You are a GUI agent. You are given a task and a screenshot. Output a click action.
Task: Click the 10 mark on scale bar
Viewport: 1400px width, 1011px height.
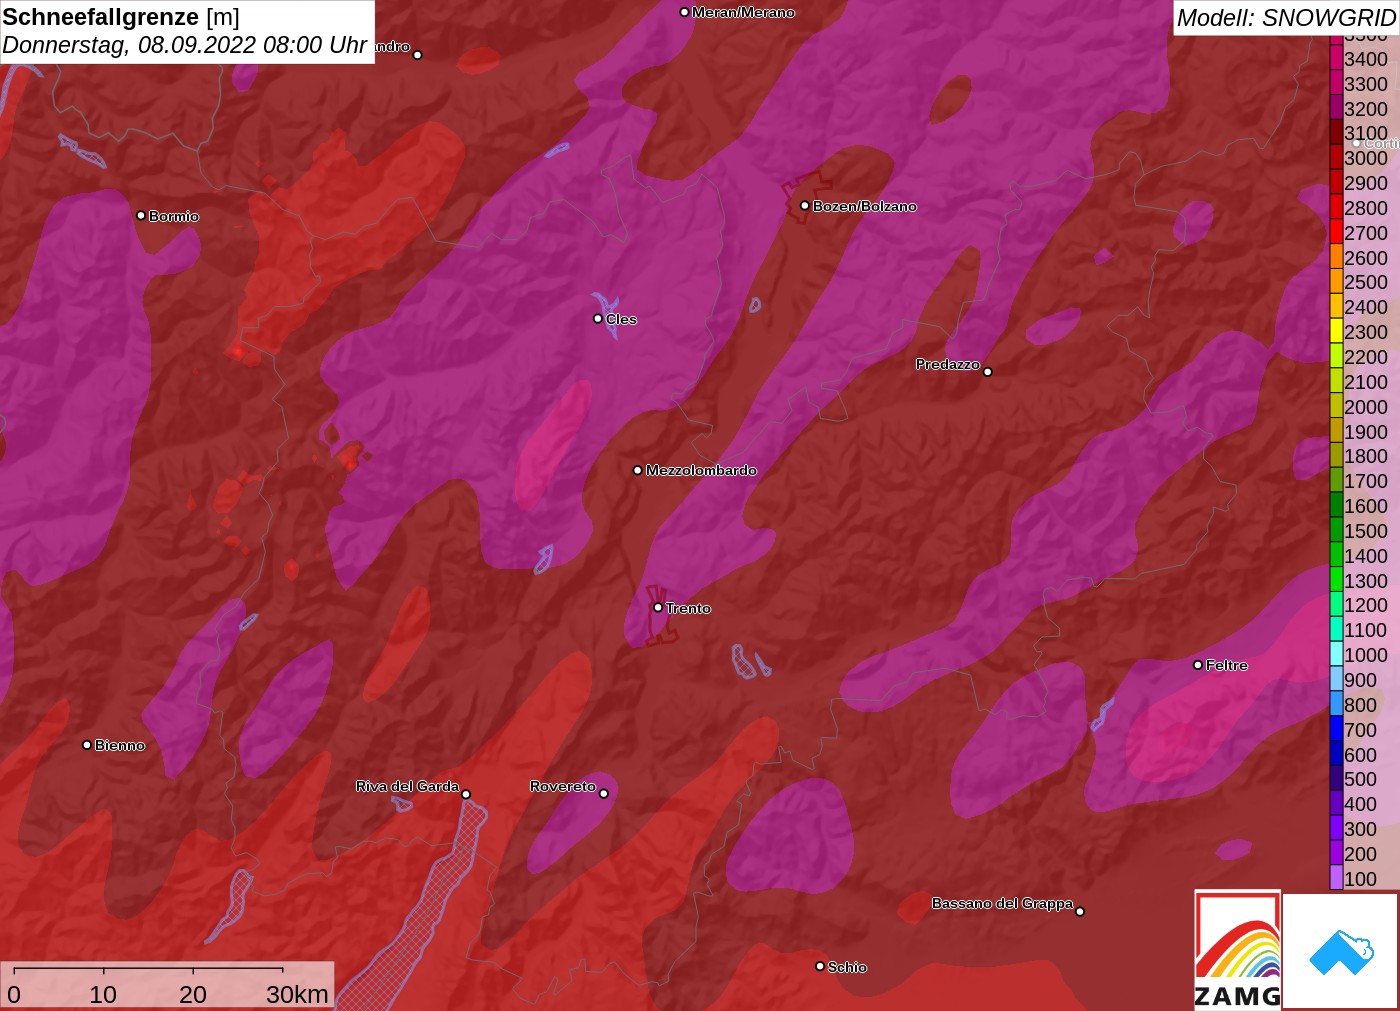[103, 994]
